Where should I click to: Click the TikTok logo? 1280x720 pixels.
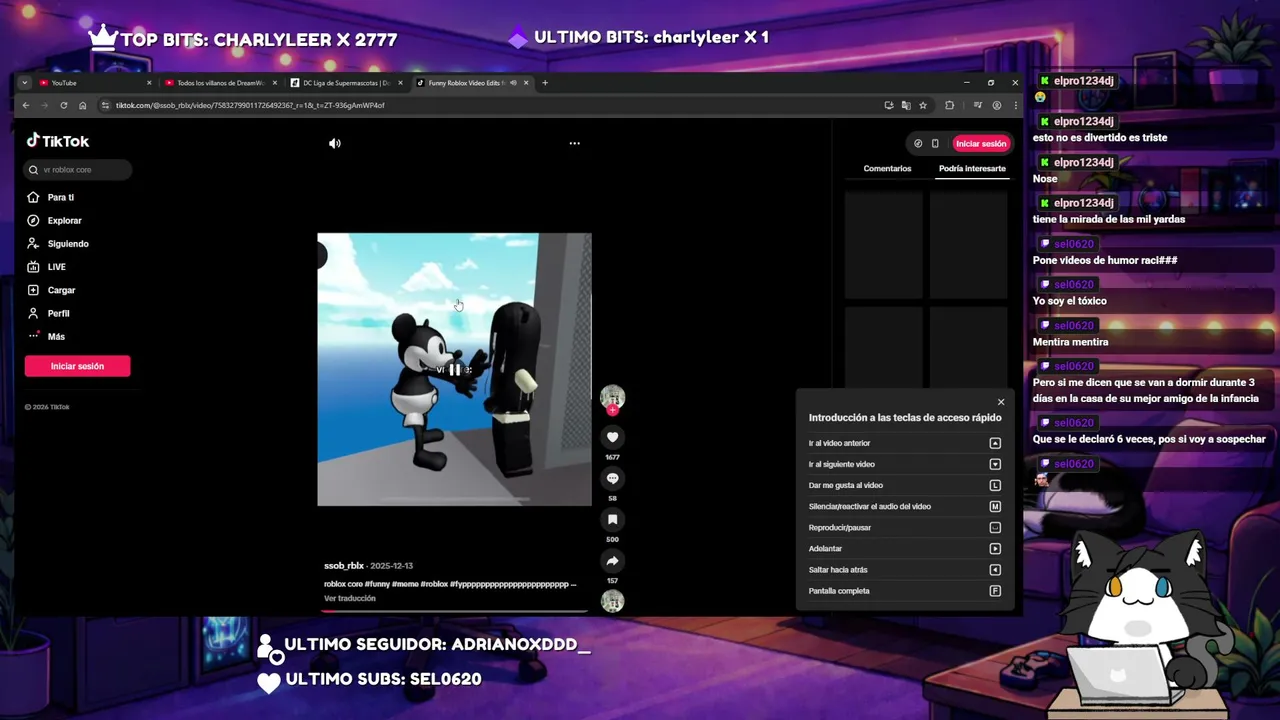(x=58, y=141)
